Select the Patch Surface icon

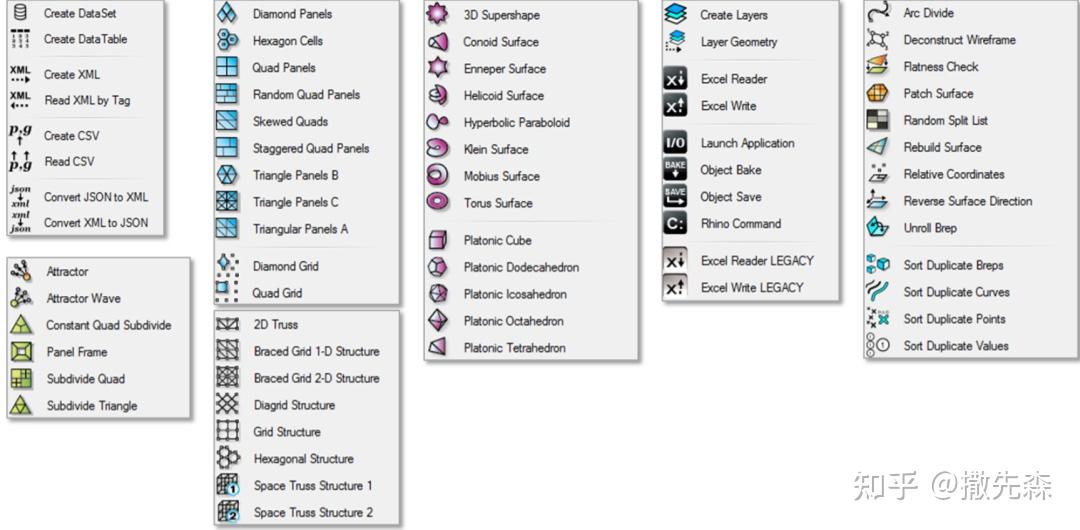[x=878, y=94]
